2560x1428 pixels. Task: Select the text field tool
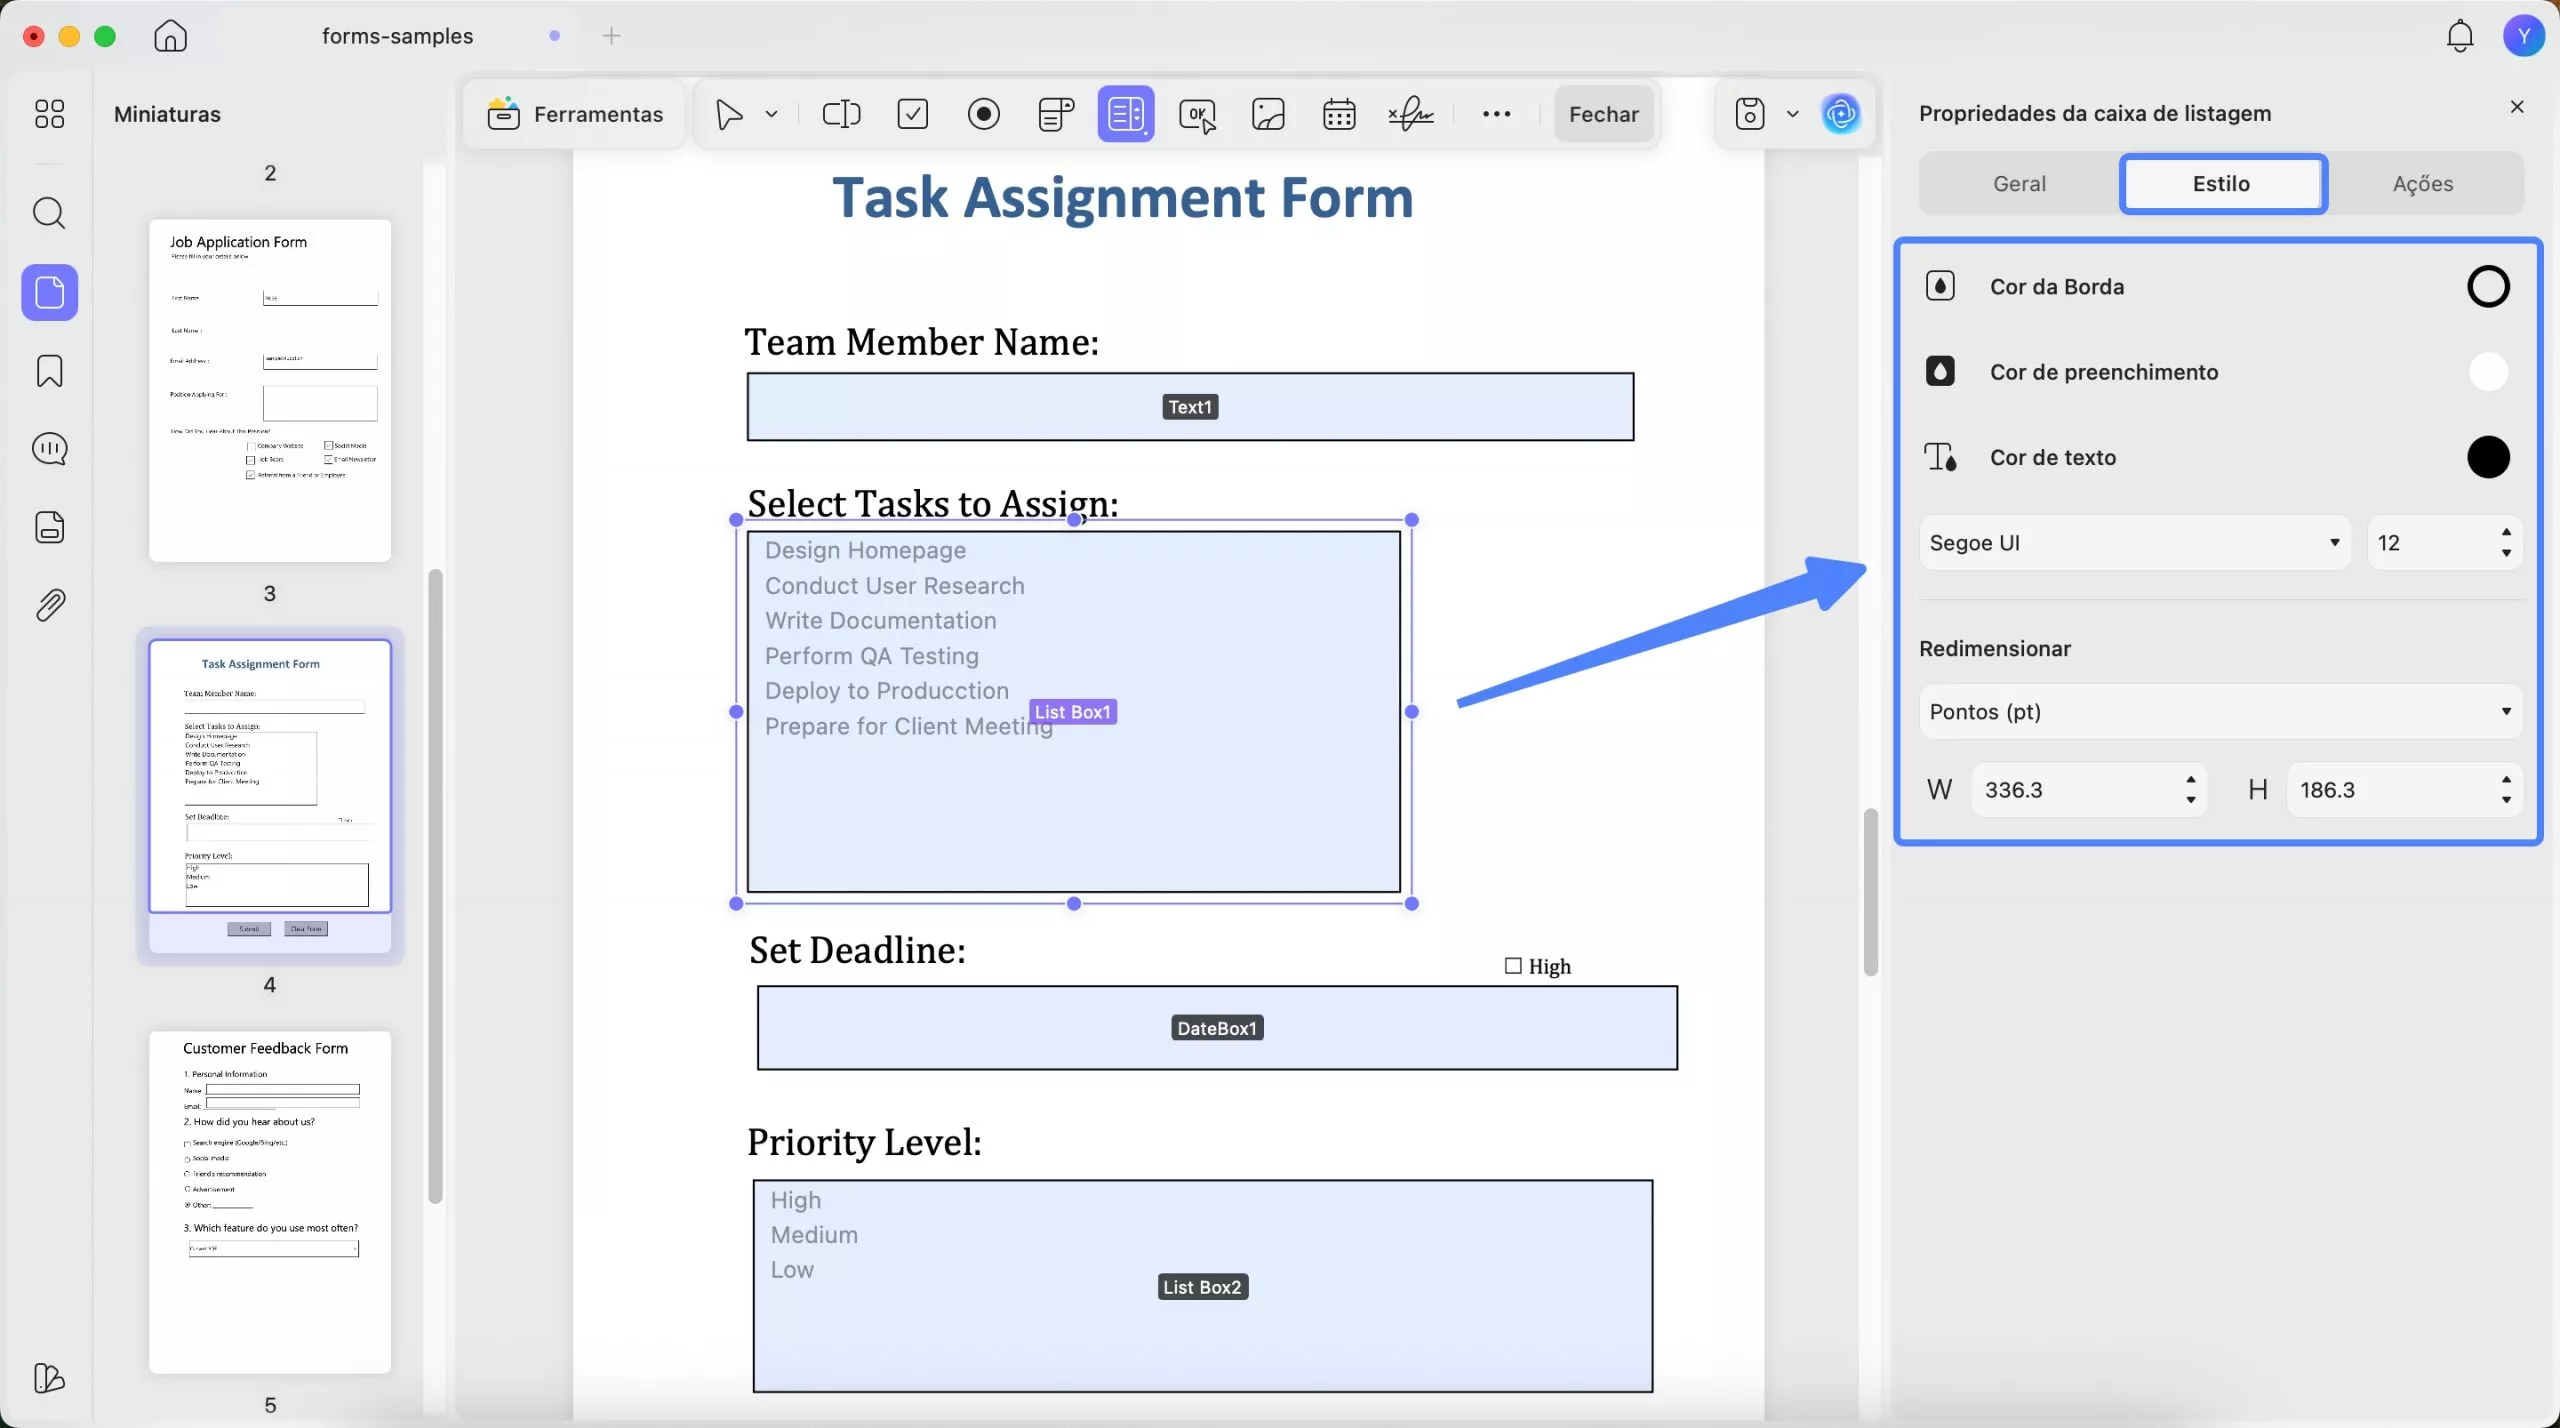[841, 115]
